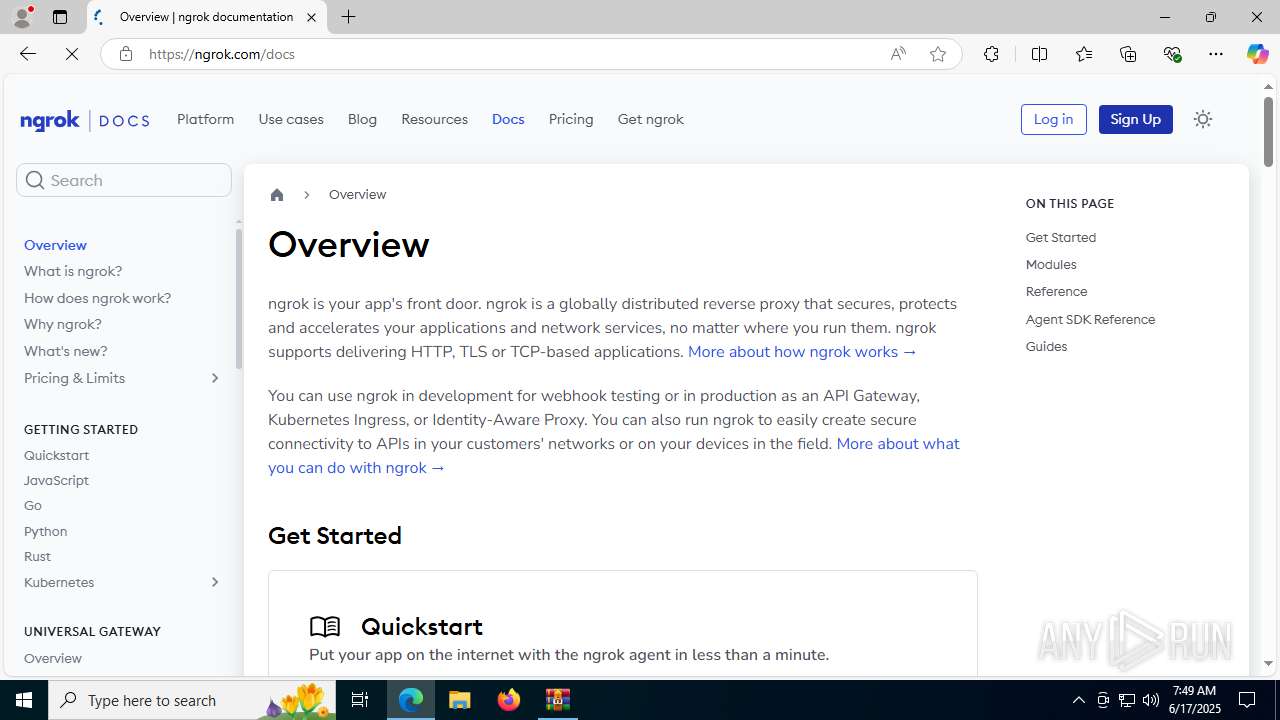Open Why ngrok? sidebar link
Viewport: 1280px width, 720px height.
click(x=62, y=324)
